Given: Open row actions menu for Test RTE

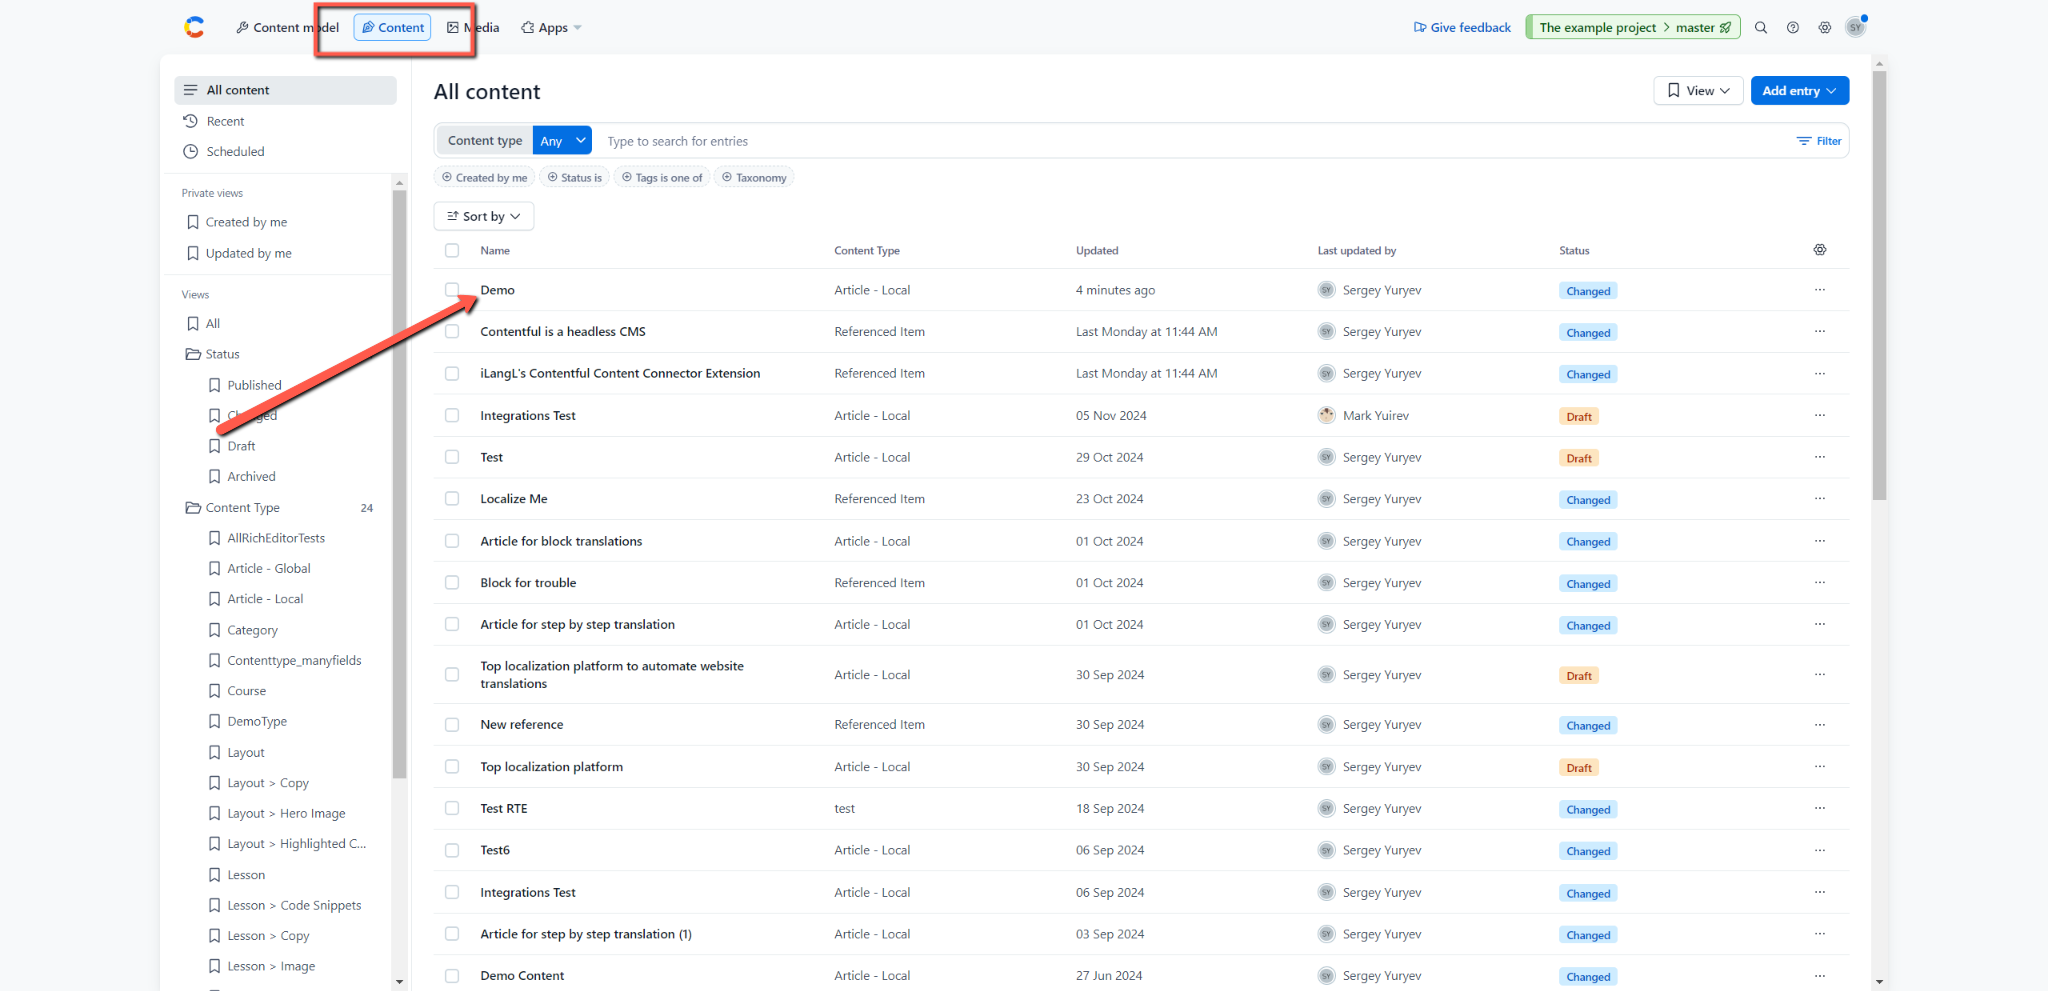Looking at the screenshot, I should click(1820, 808).
